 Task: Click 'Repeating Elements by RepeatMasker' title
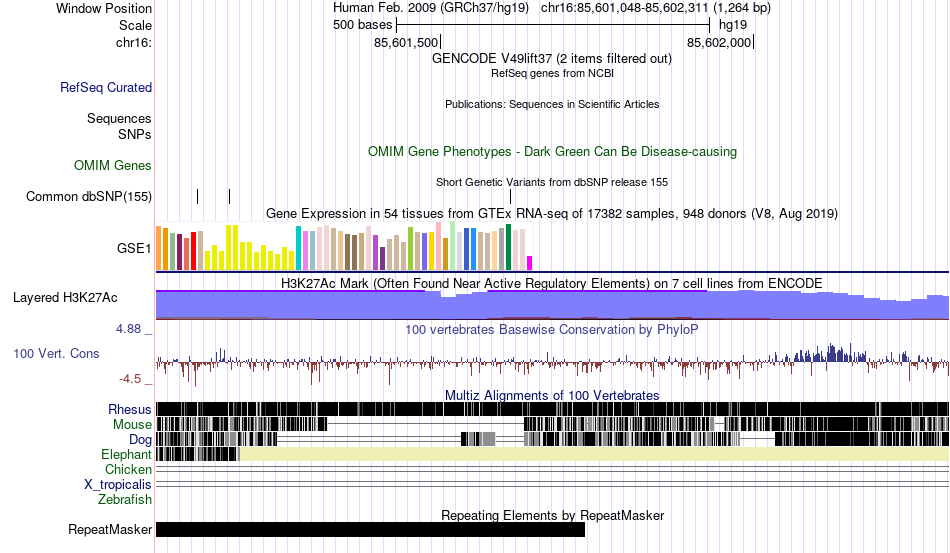pos(552,515)
